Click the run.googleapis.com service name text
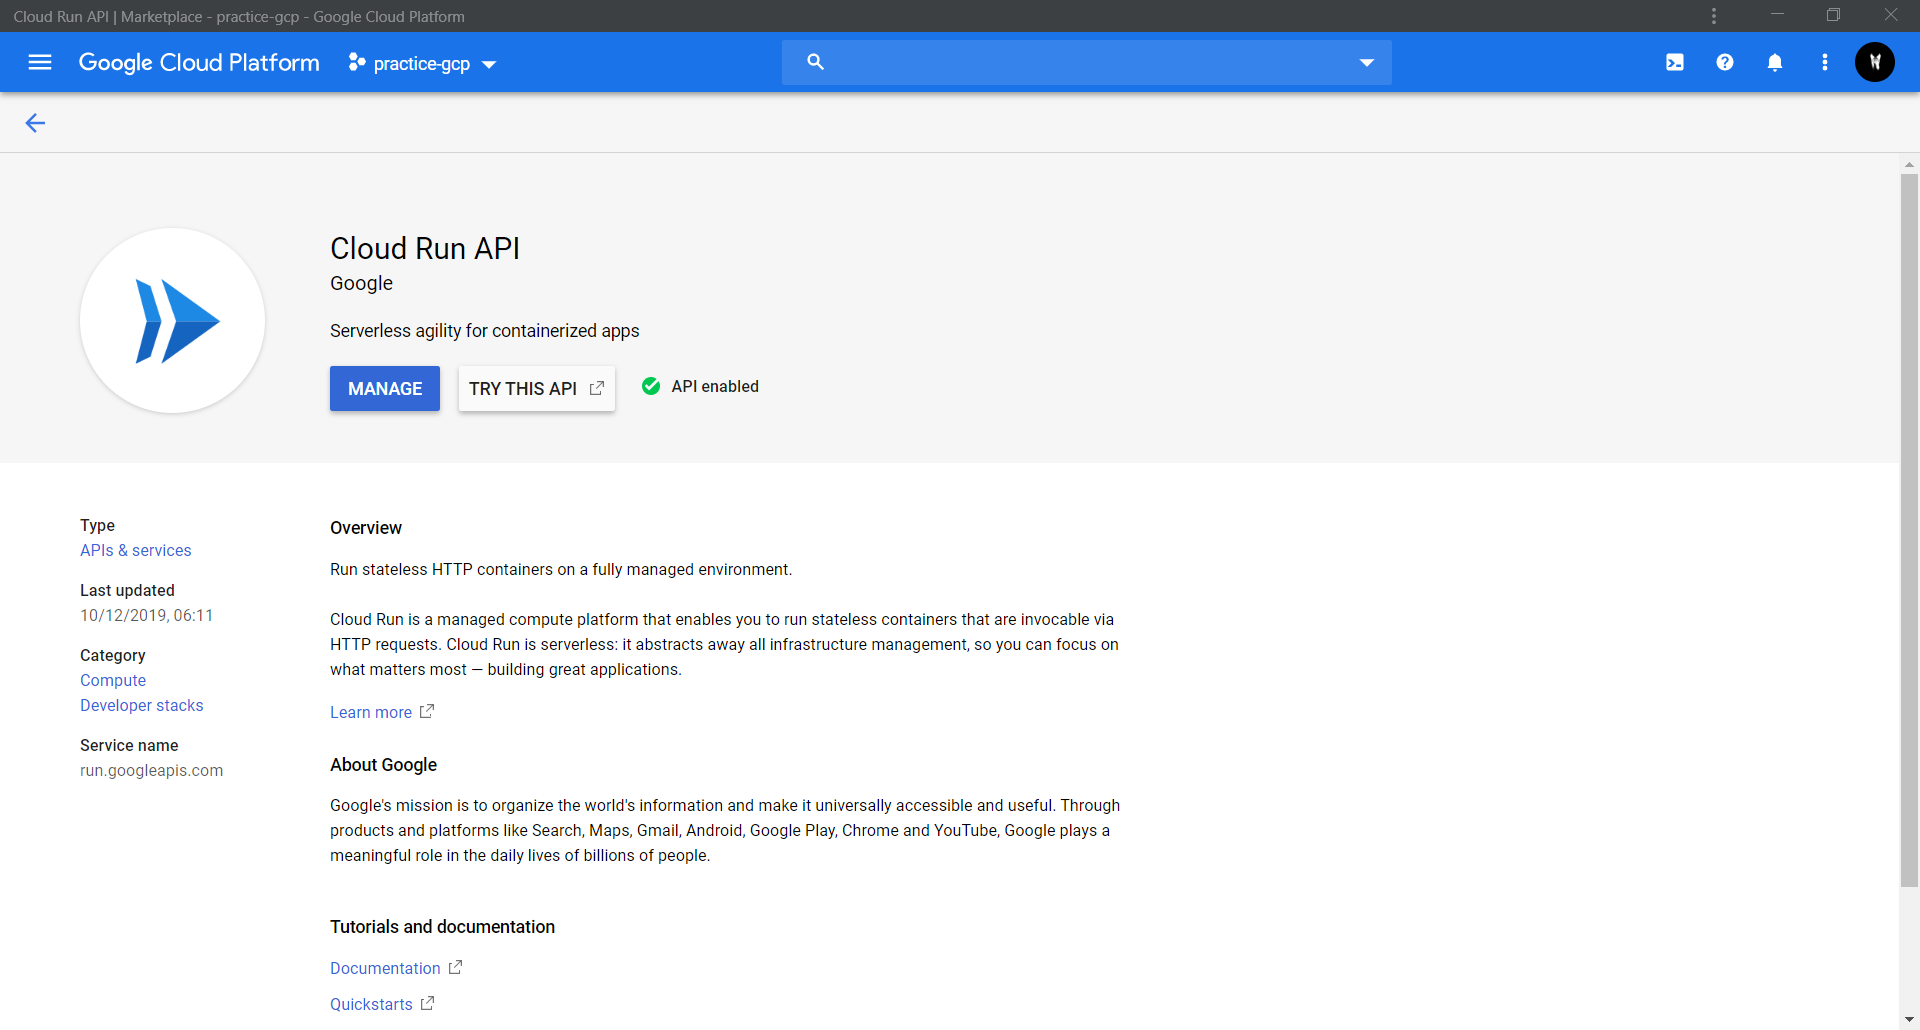This screenshot has height=1030, width=1920. pos(152,770)
